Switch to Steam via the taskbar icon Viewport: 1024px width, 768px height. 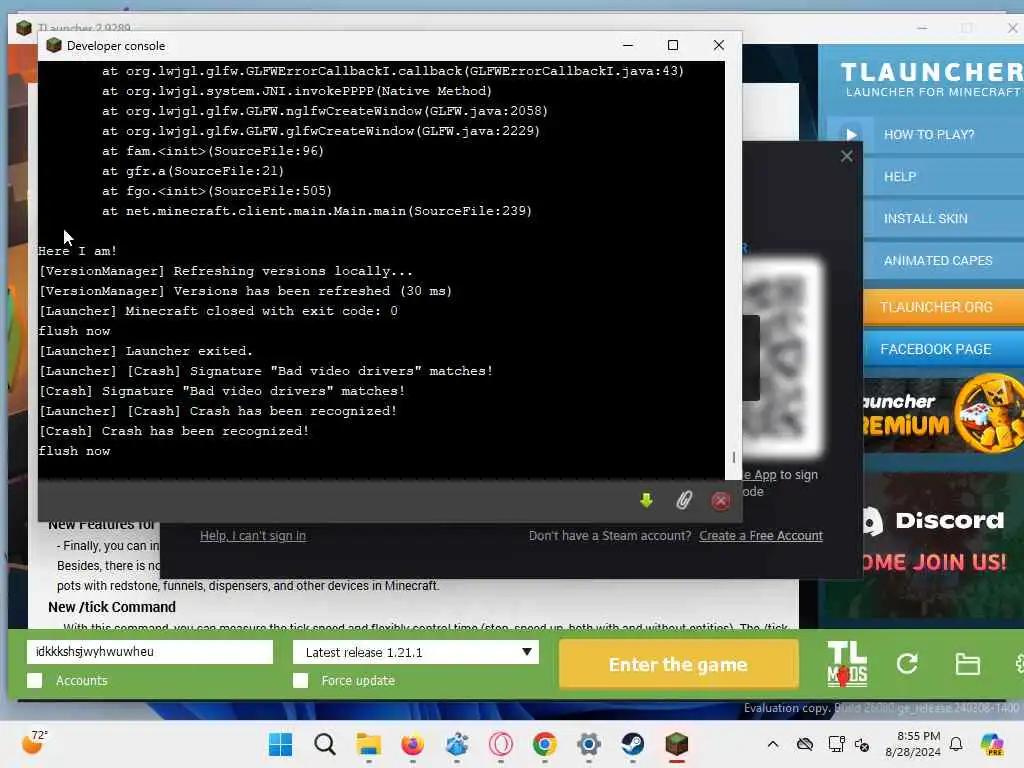pos(632,744)
